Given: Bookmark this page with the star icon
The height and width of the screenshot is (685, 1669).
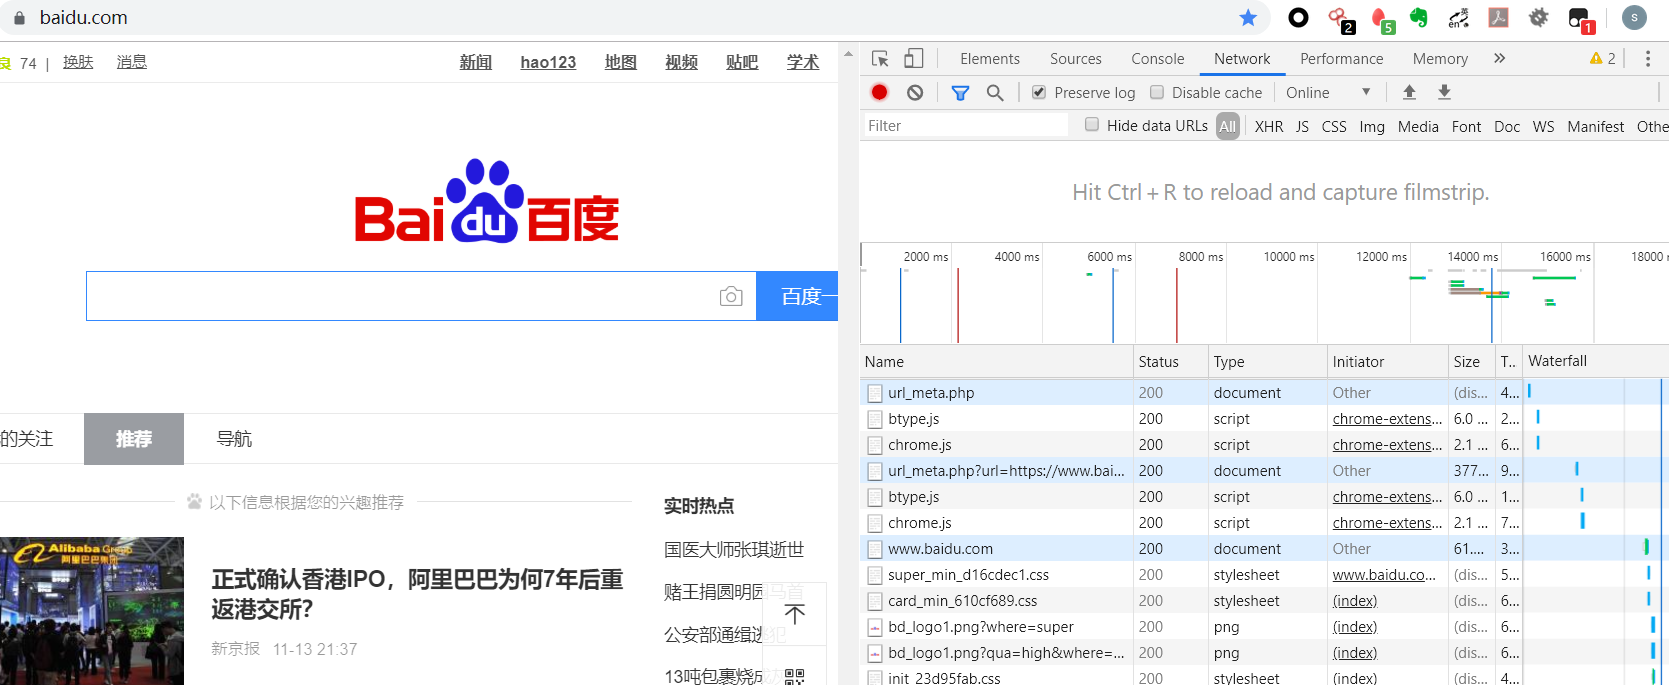Looking at the screenshot, I should coord(1248,17).
